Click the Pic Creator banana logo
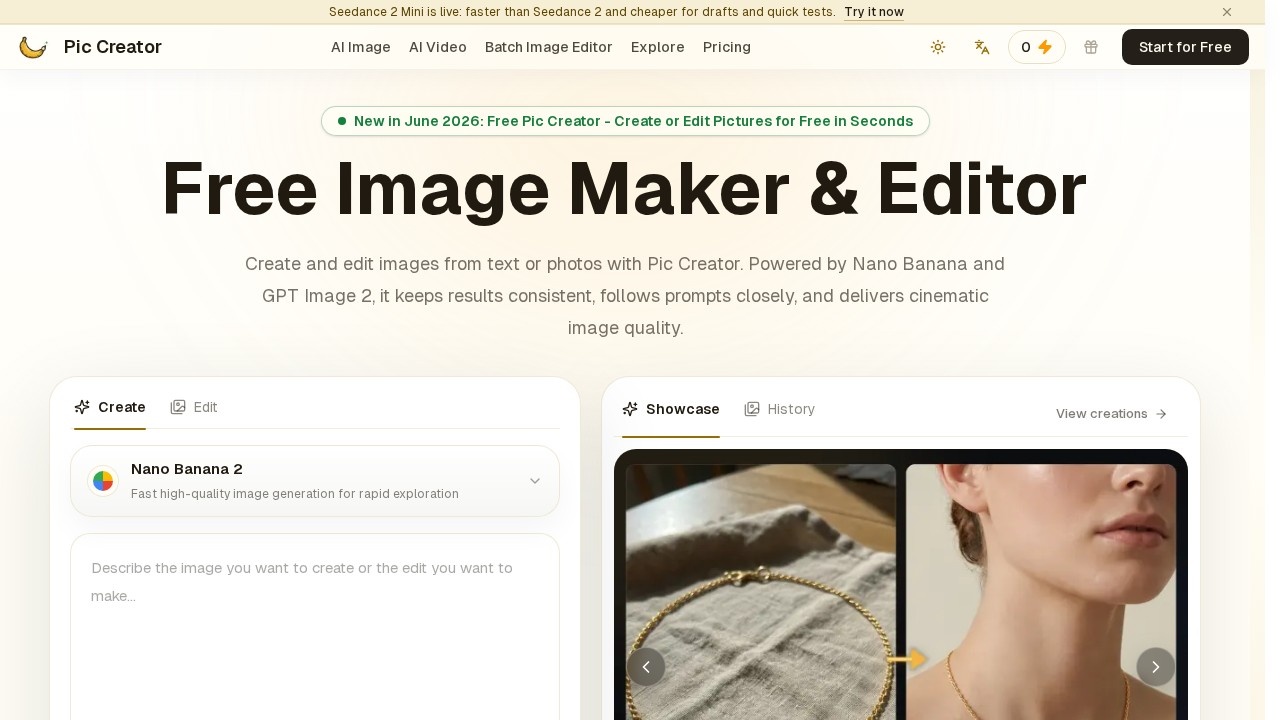 click(x=33, y=47)
